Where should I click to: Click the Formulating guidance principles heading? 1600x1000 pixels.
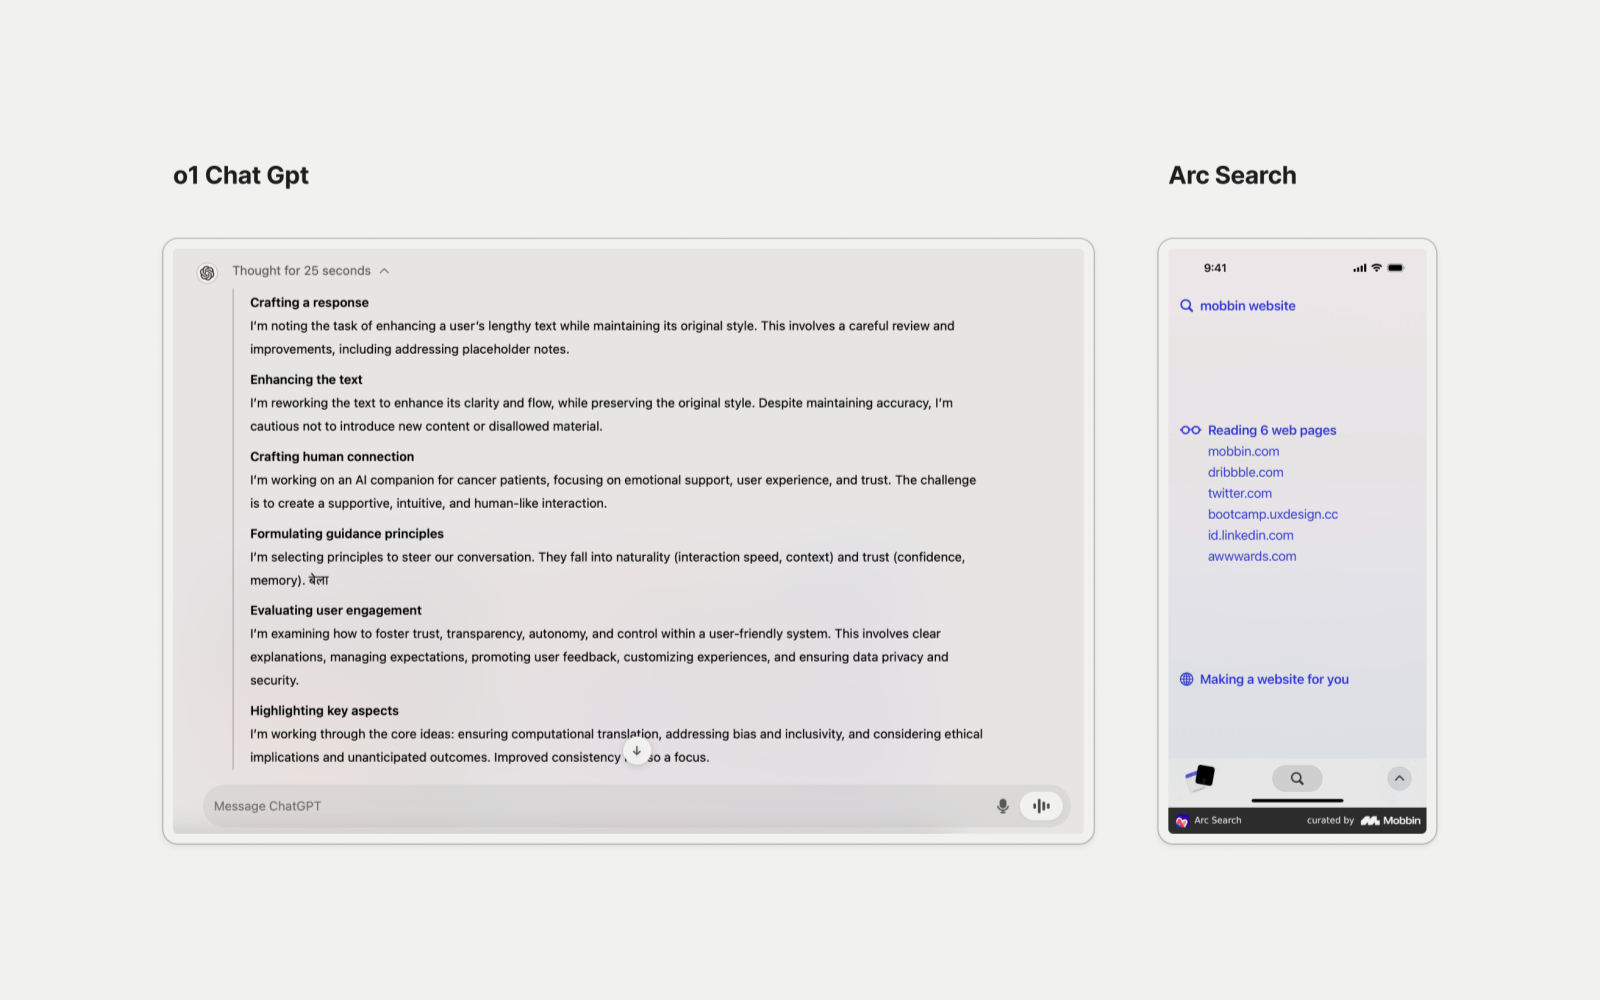coord(347,533)
